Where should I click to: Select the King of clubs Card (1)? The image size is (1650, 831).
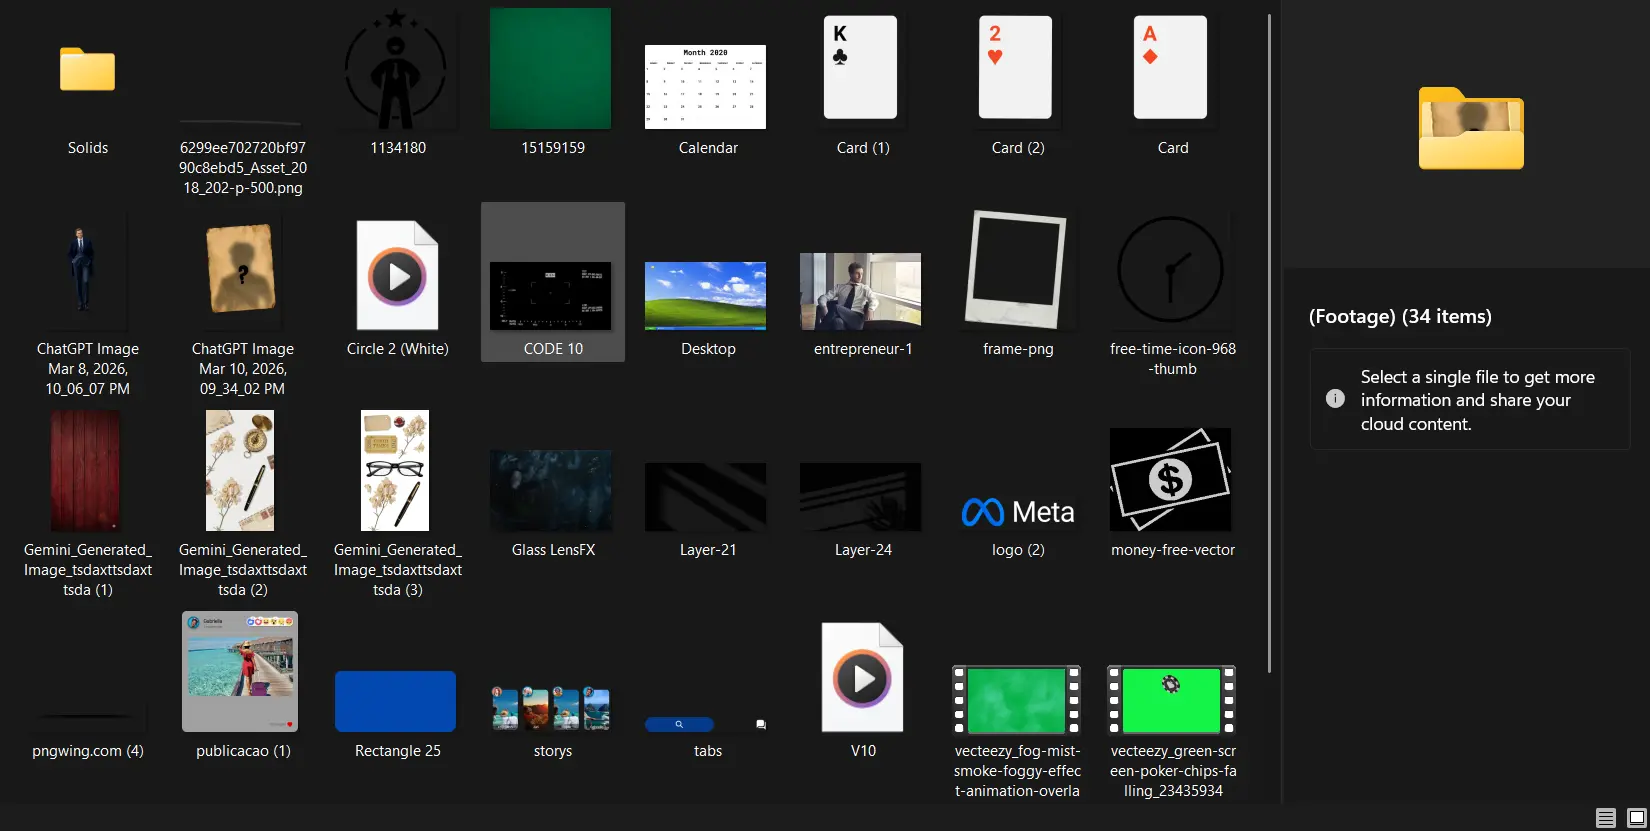click(861, 68)
